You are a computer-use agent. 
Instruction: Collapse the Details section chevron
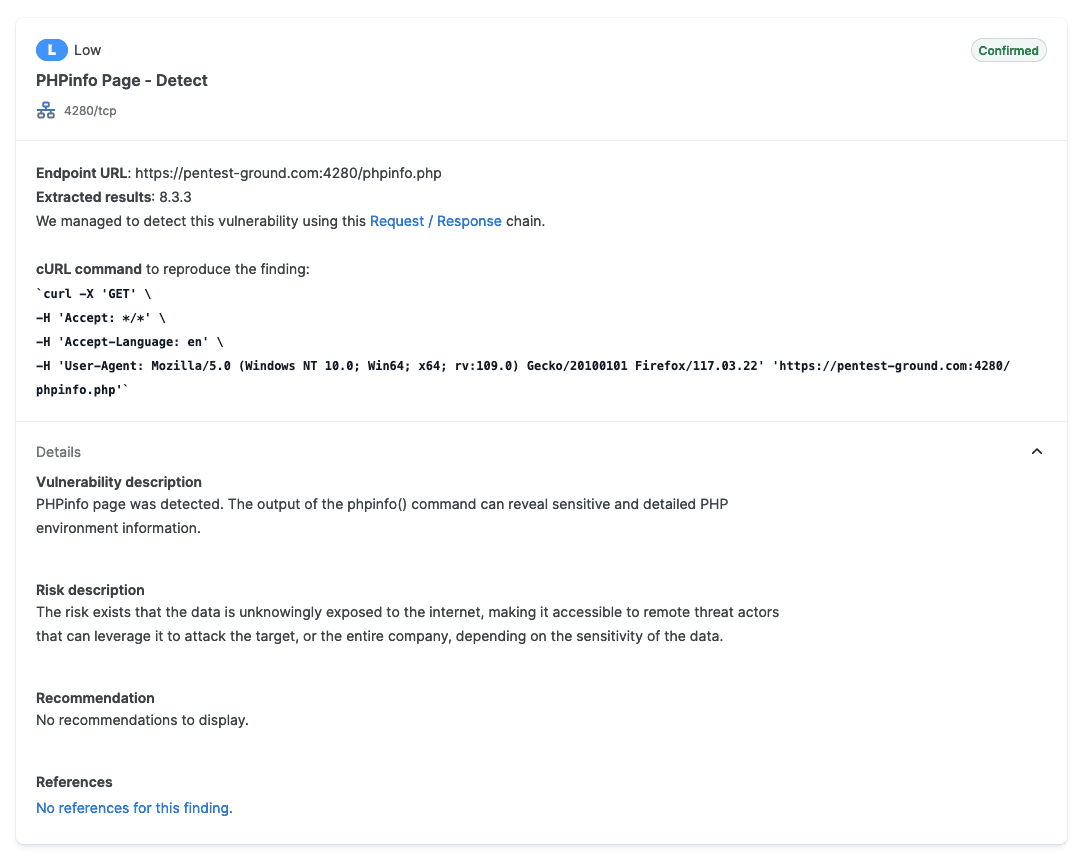point(1037,452)
